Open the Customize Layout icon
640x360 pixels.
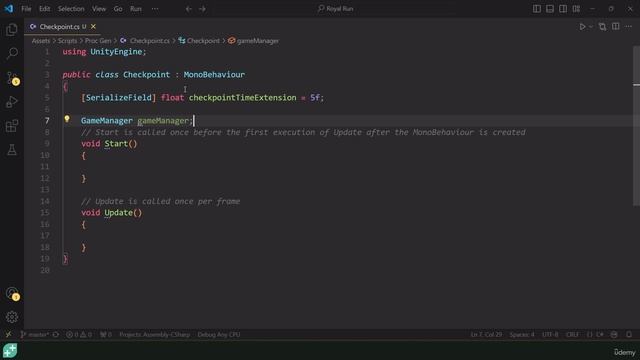pyautogui.click(x=576, y=9)
